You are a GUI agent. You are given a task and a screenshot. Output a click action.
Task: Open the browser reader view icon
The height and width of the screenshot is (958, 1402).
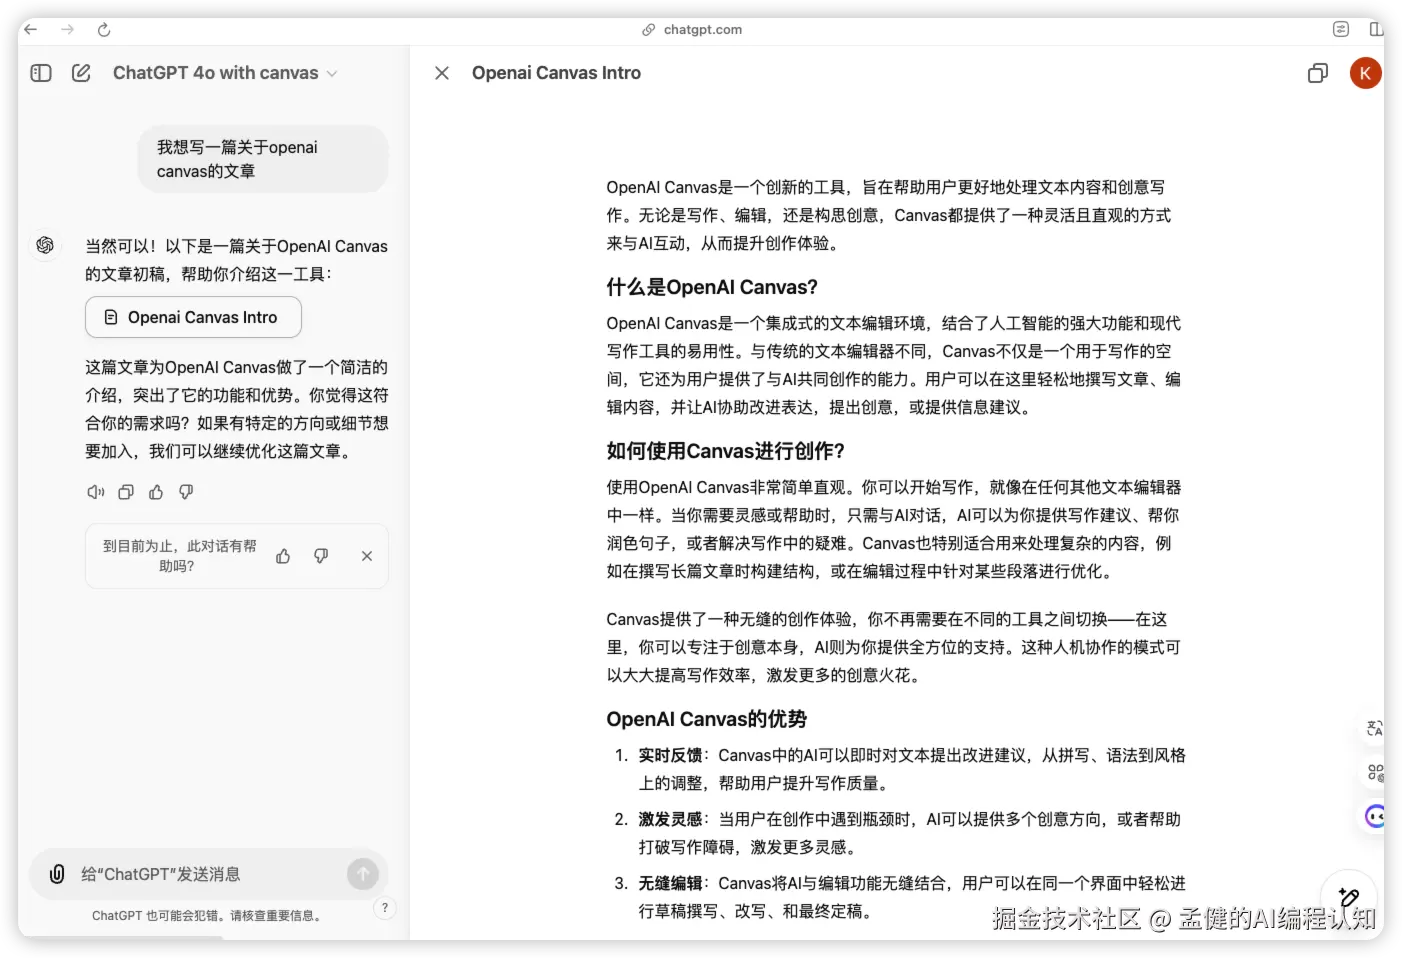pyautogui.click(x=1341, y=30)
